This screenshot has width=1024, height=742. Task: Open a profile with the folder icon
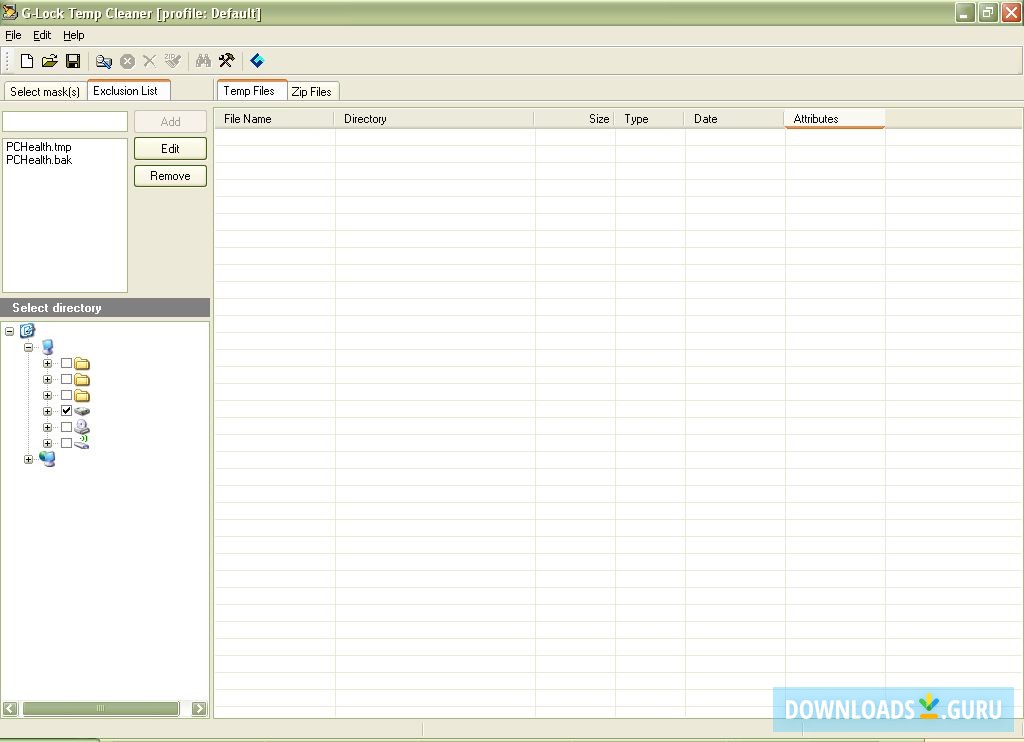(49, 61)
